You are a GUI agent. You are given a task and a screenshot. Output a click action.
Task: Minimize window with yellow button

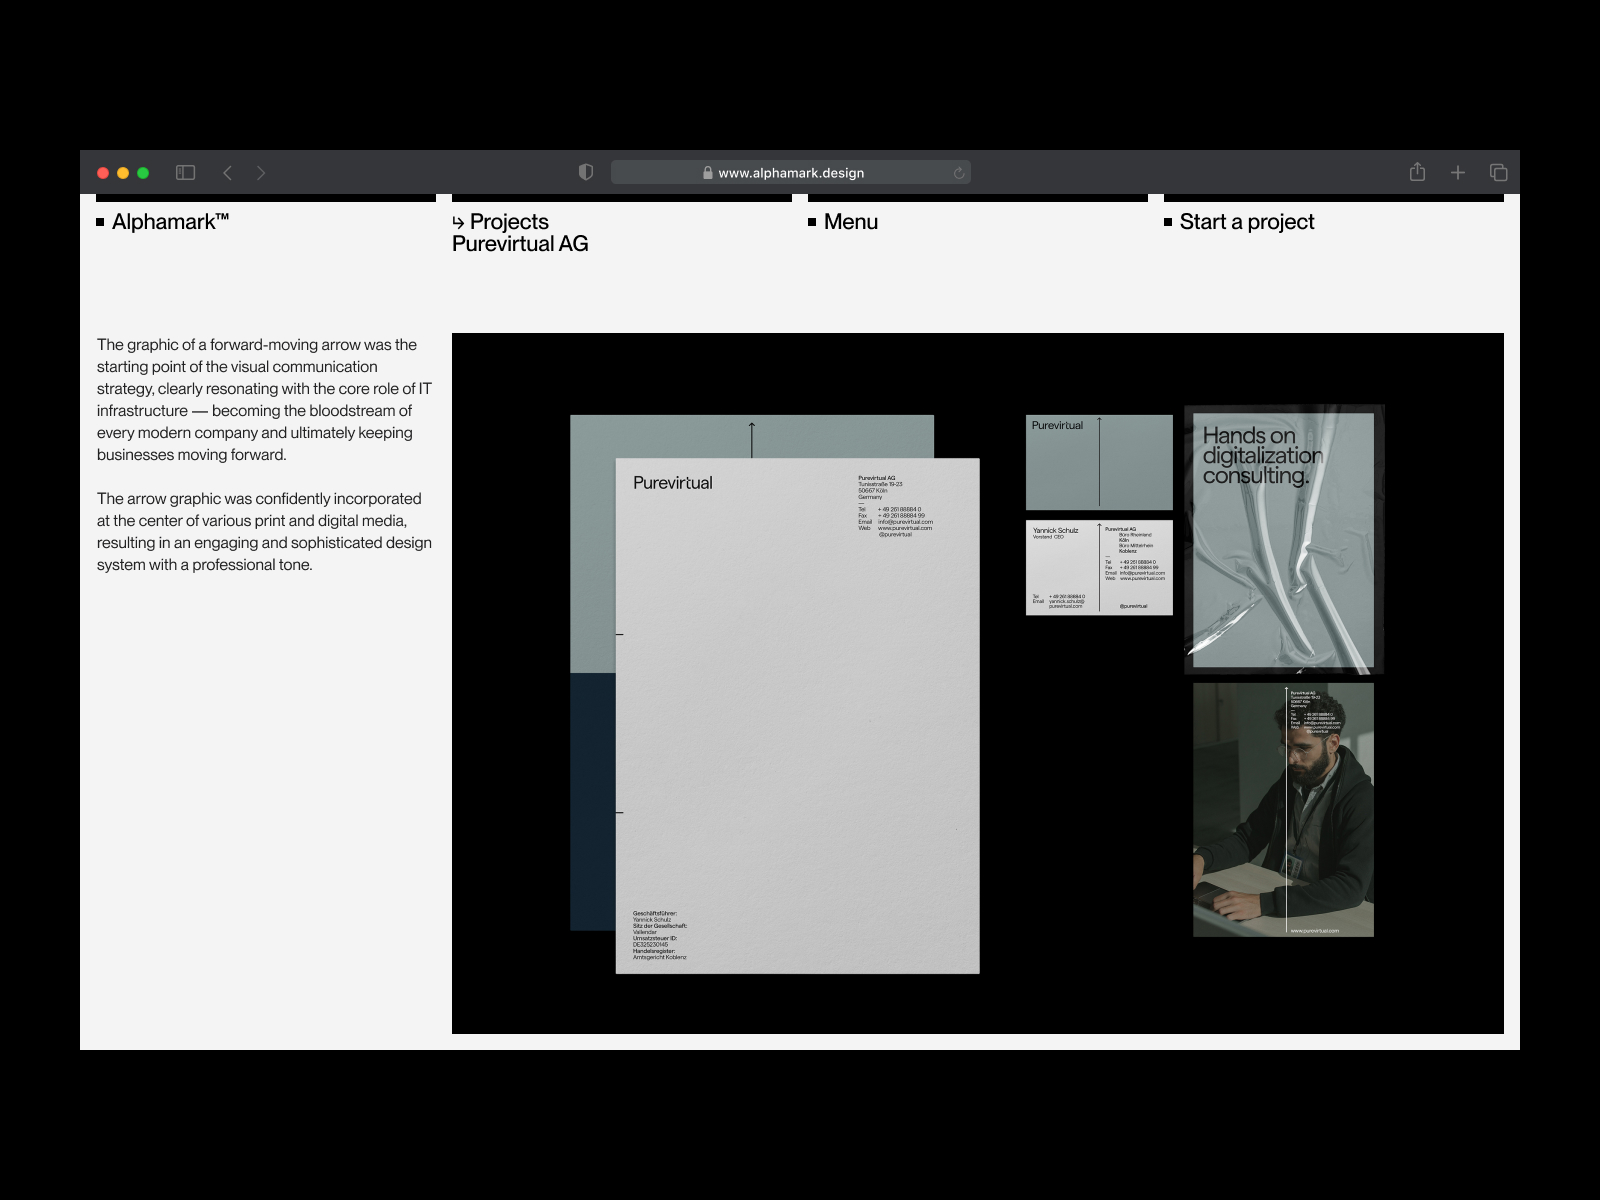pyautogui.click(x=123, y=173)
